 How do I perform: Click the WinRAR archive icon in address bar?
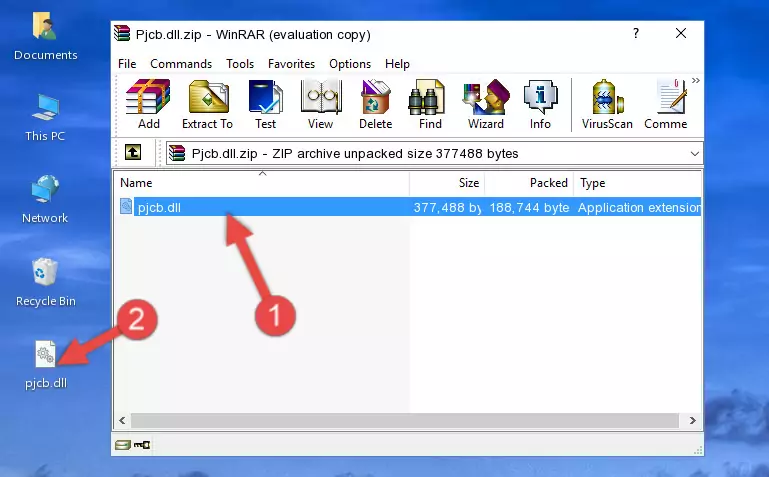click(177, 153)
